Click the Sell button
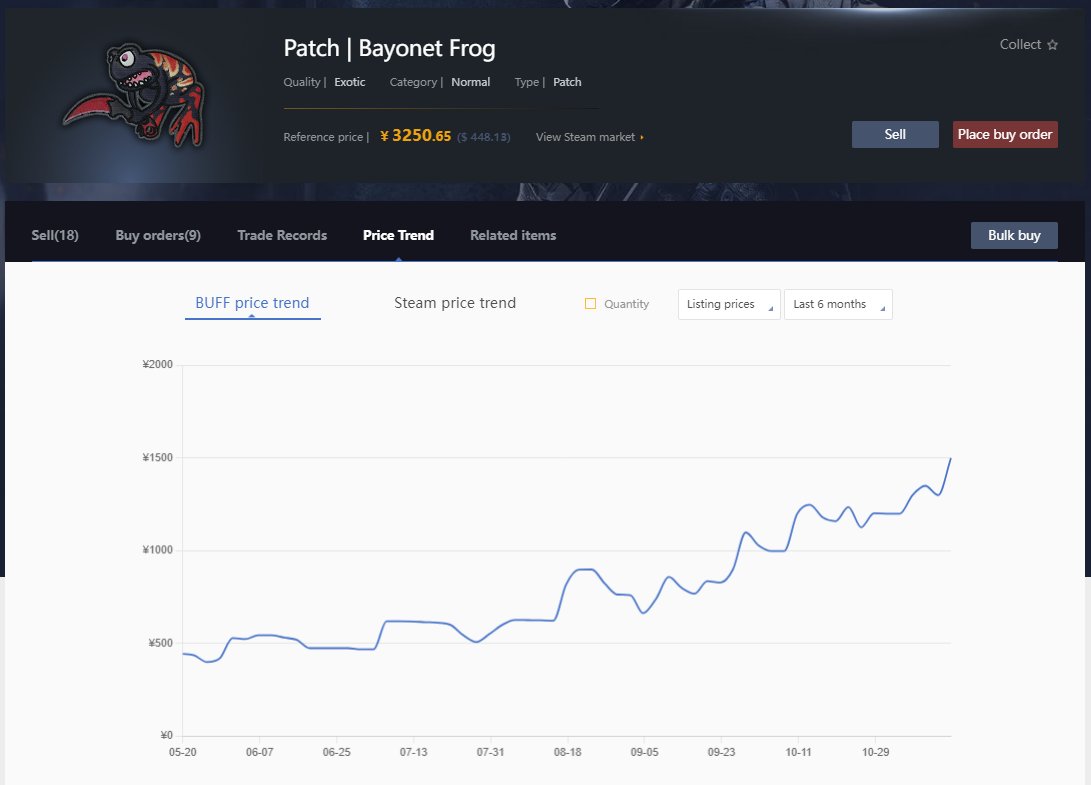The width and height of the screenshot is (1091, 785). pyautogui.click(x=895, y=134)
